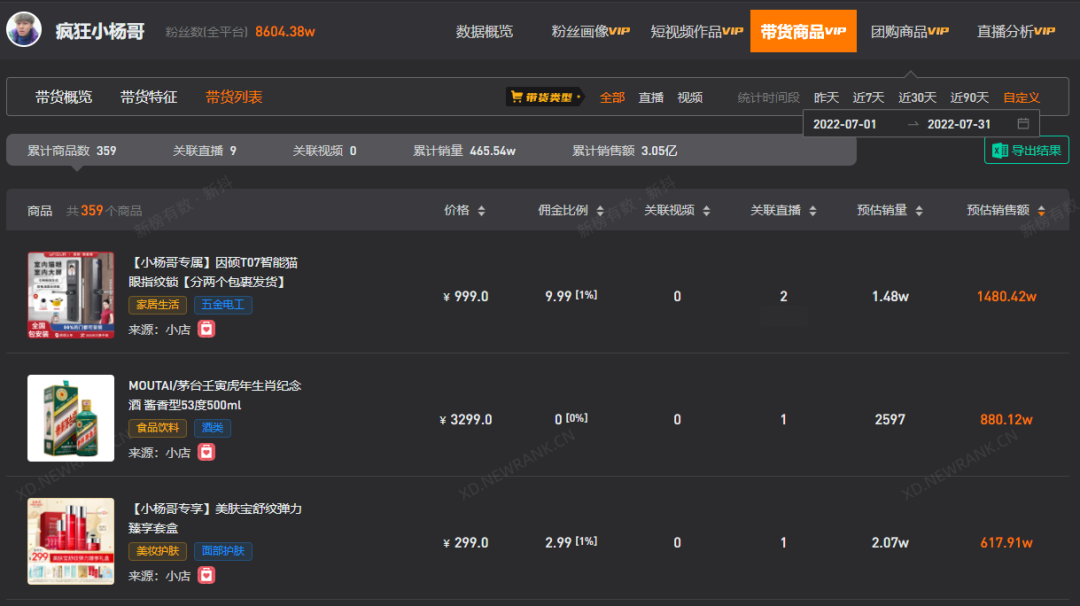Click the ¥ 999.0 price cell

(x=466, y=296)
